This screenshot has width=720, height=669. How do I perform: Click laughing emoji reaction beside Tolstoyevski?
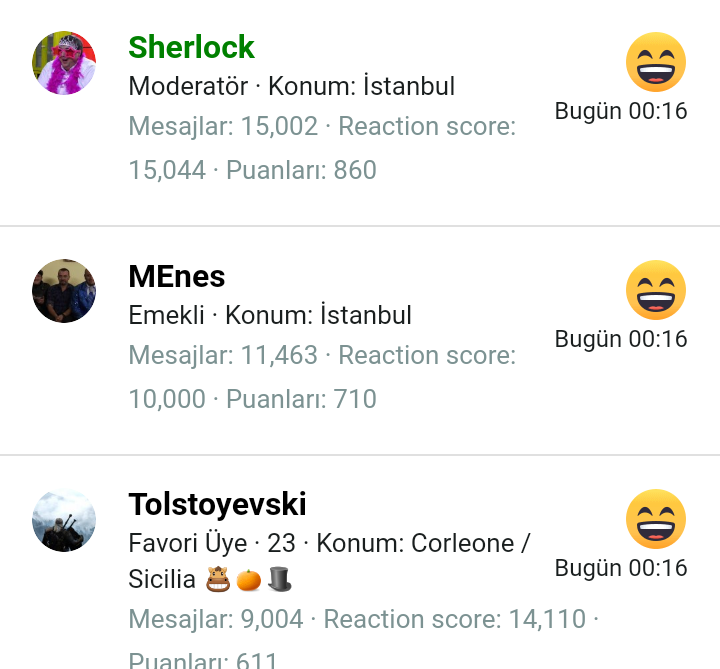point(656,519)
